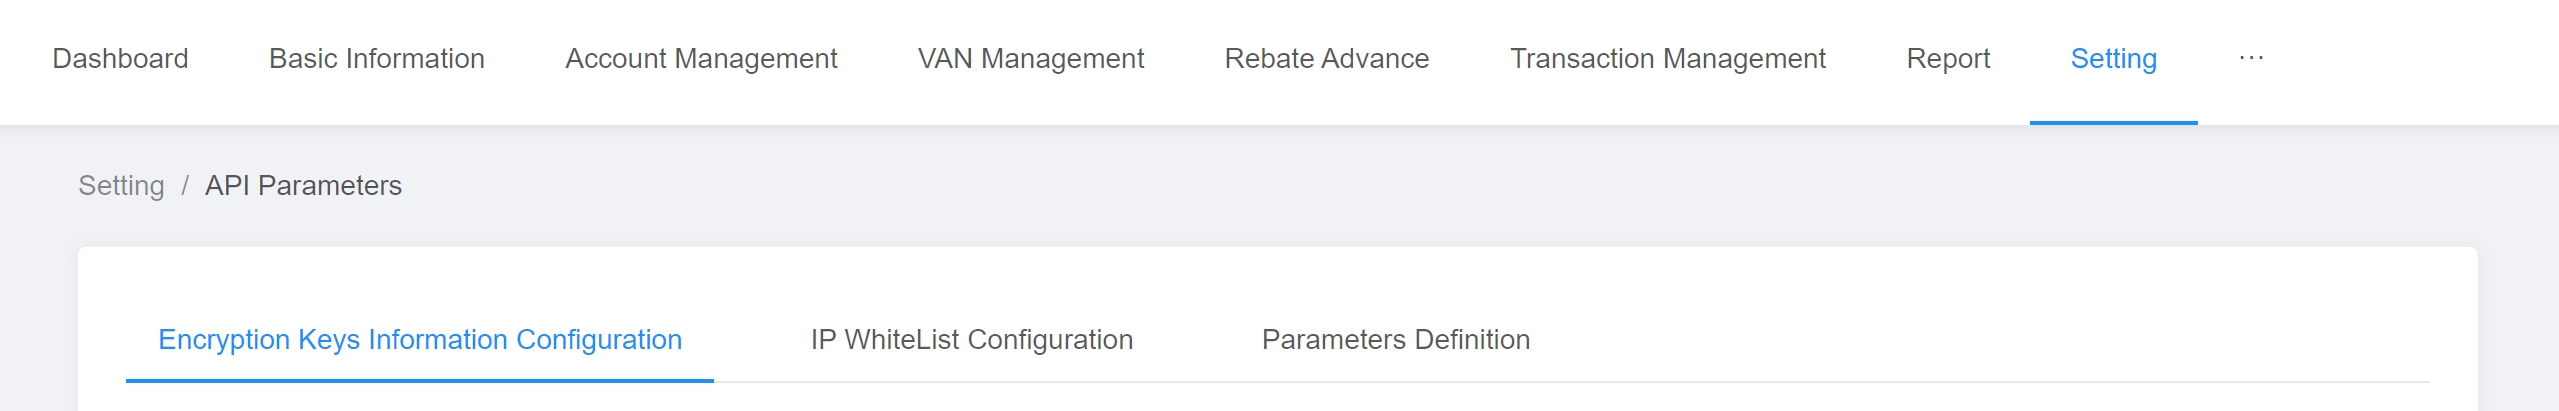Viewport: 2559px width, 411px height.
Task: Click the Report menu item
Action: 1947,59
